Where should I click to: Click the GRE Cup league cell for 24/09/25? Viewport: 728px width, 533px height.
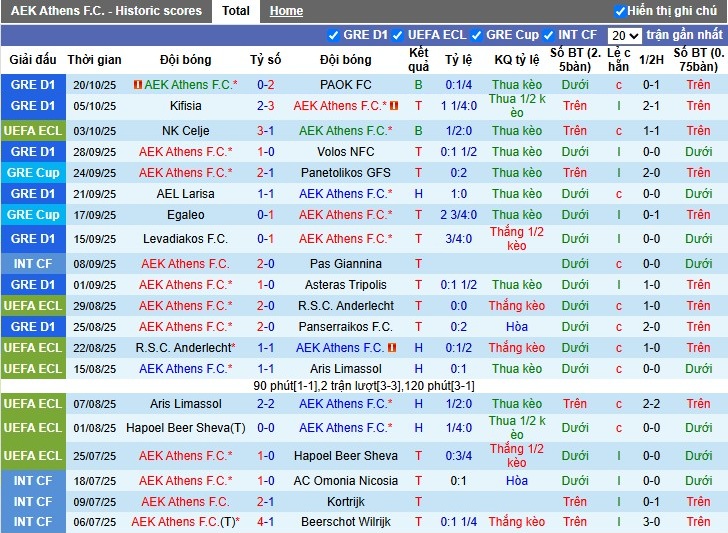click(x=33, y=173)
